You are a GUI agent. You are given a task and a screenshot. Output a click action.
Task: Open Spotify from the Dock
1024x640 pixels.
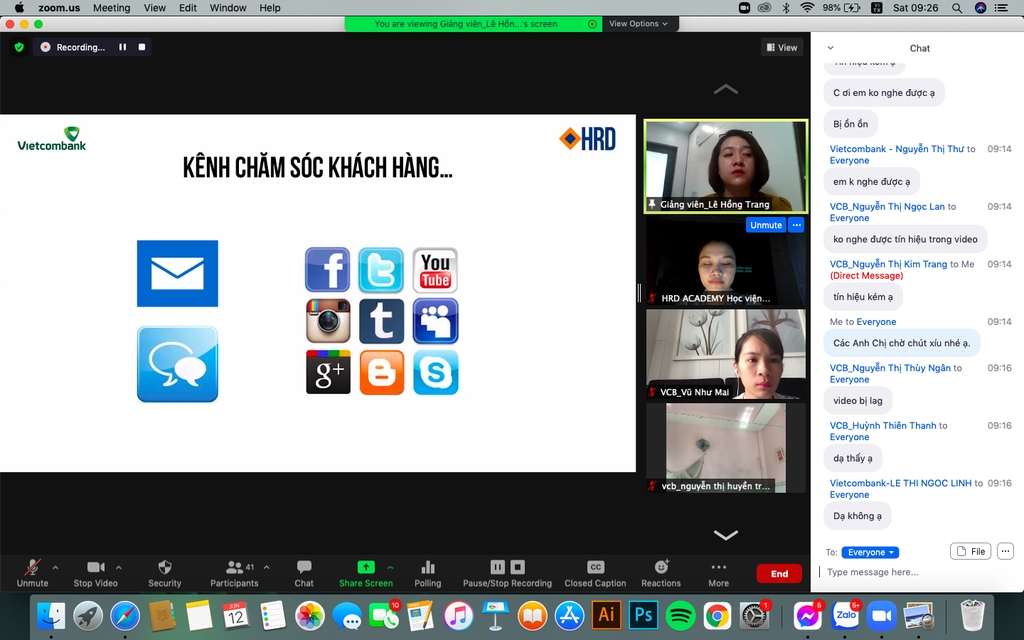(680, 616)
